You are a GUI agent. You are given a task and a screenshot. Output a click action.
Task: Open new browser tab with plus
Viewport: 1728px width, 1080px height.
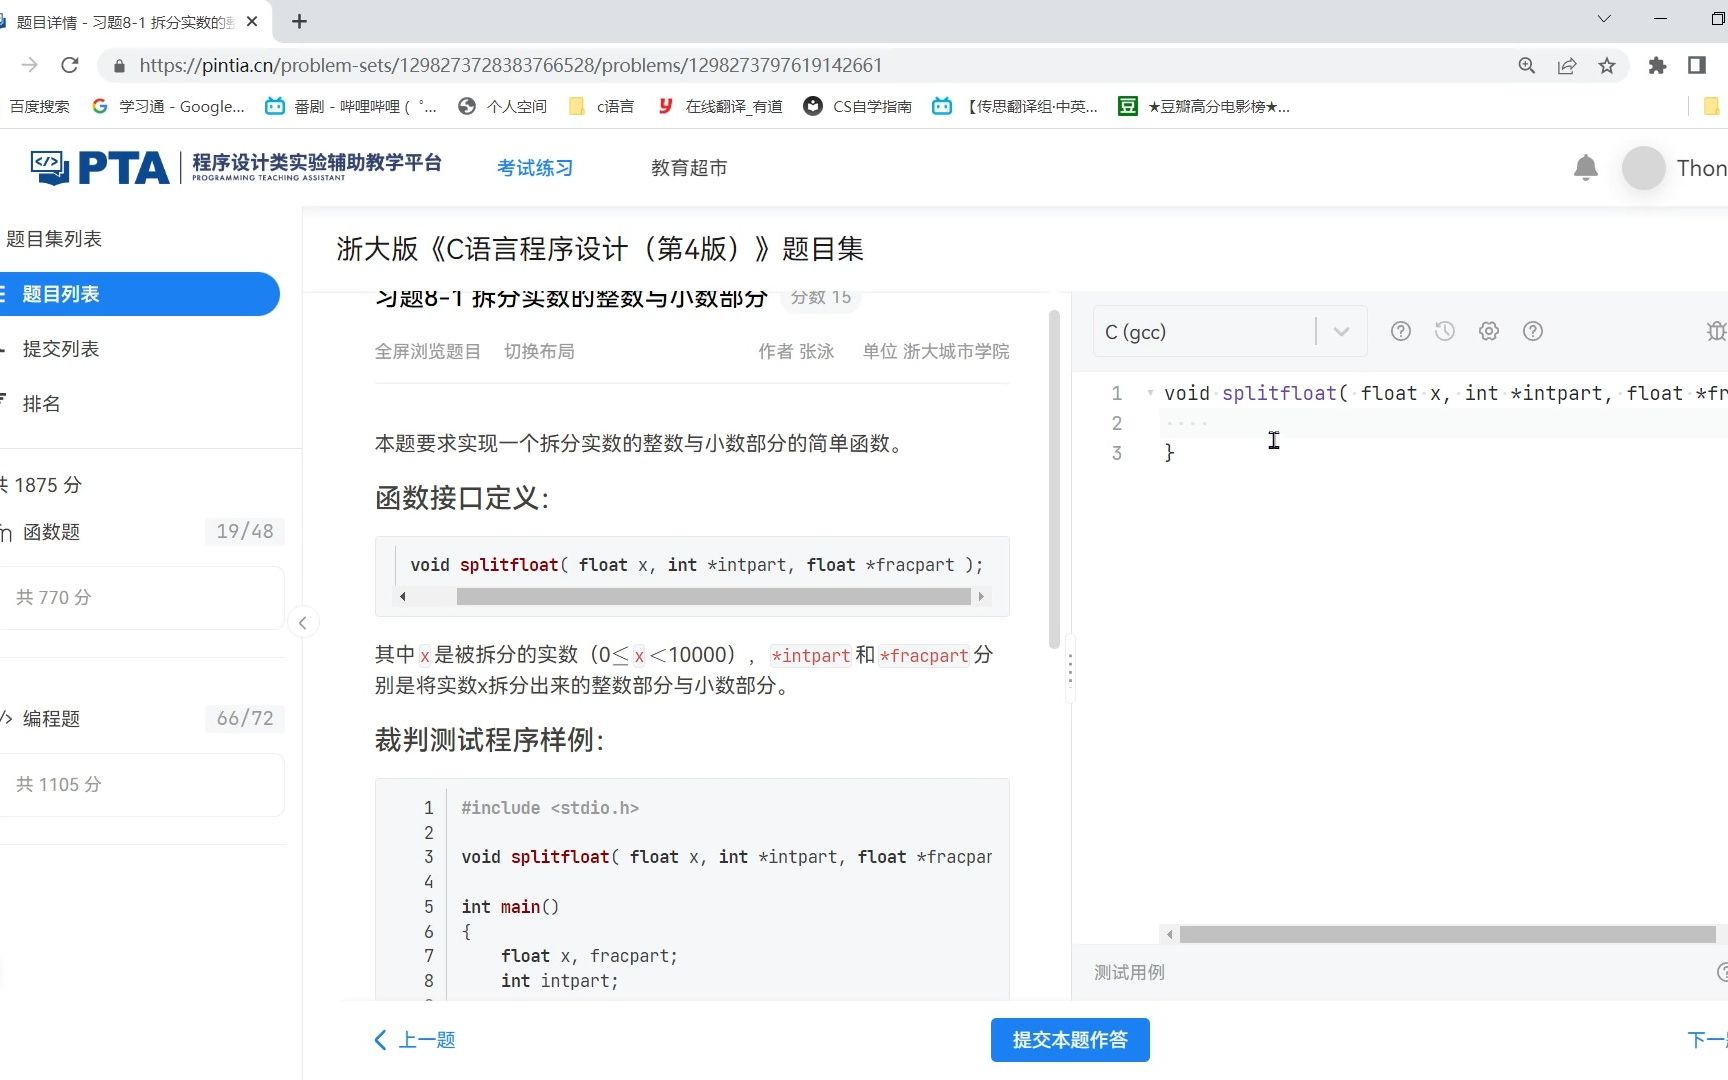tap(299, 21)
